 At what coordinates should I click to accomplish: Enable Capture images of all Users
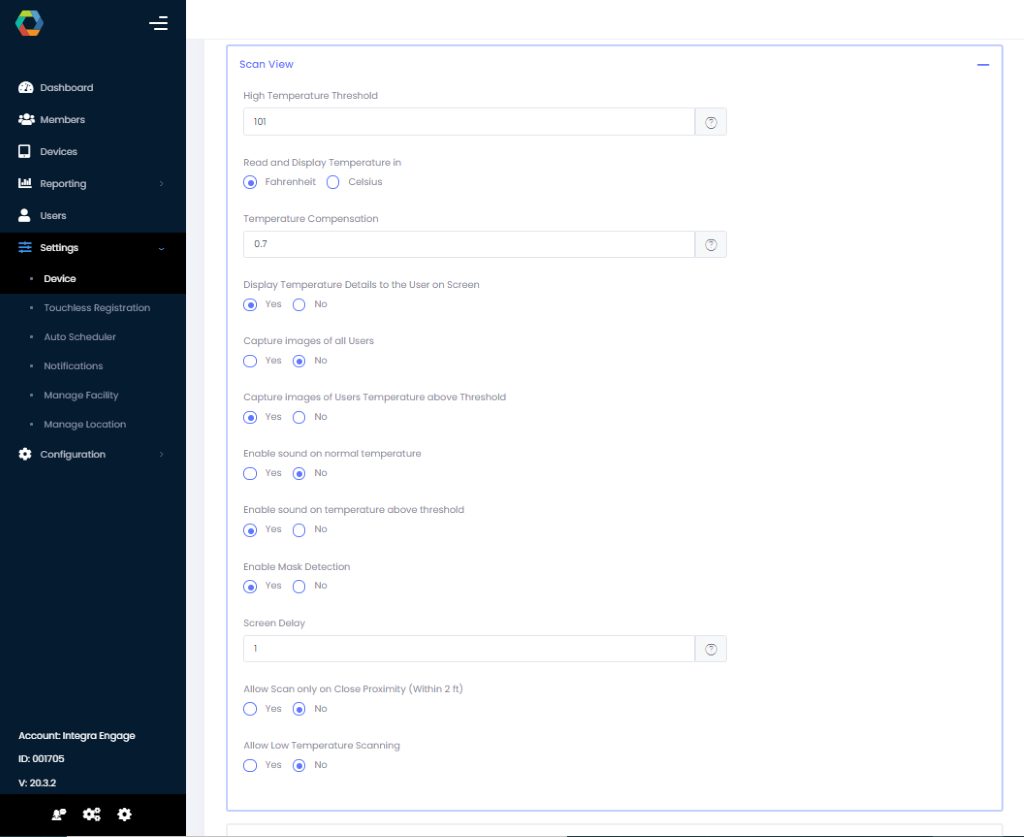(250, 360)
